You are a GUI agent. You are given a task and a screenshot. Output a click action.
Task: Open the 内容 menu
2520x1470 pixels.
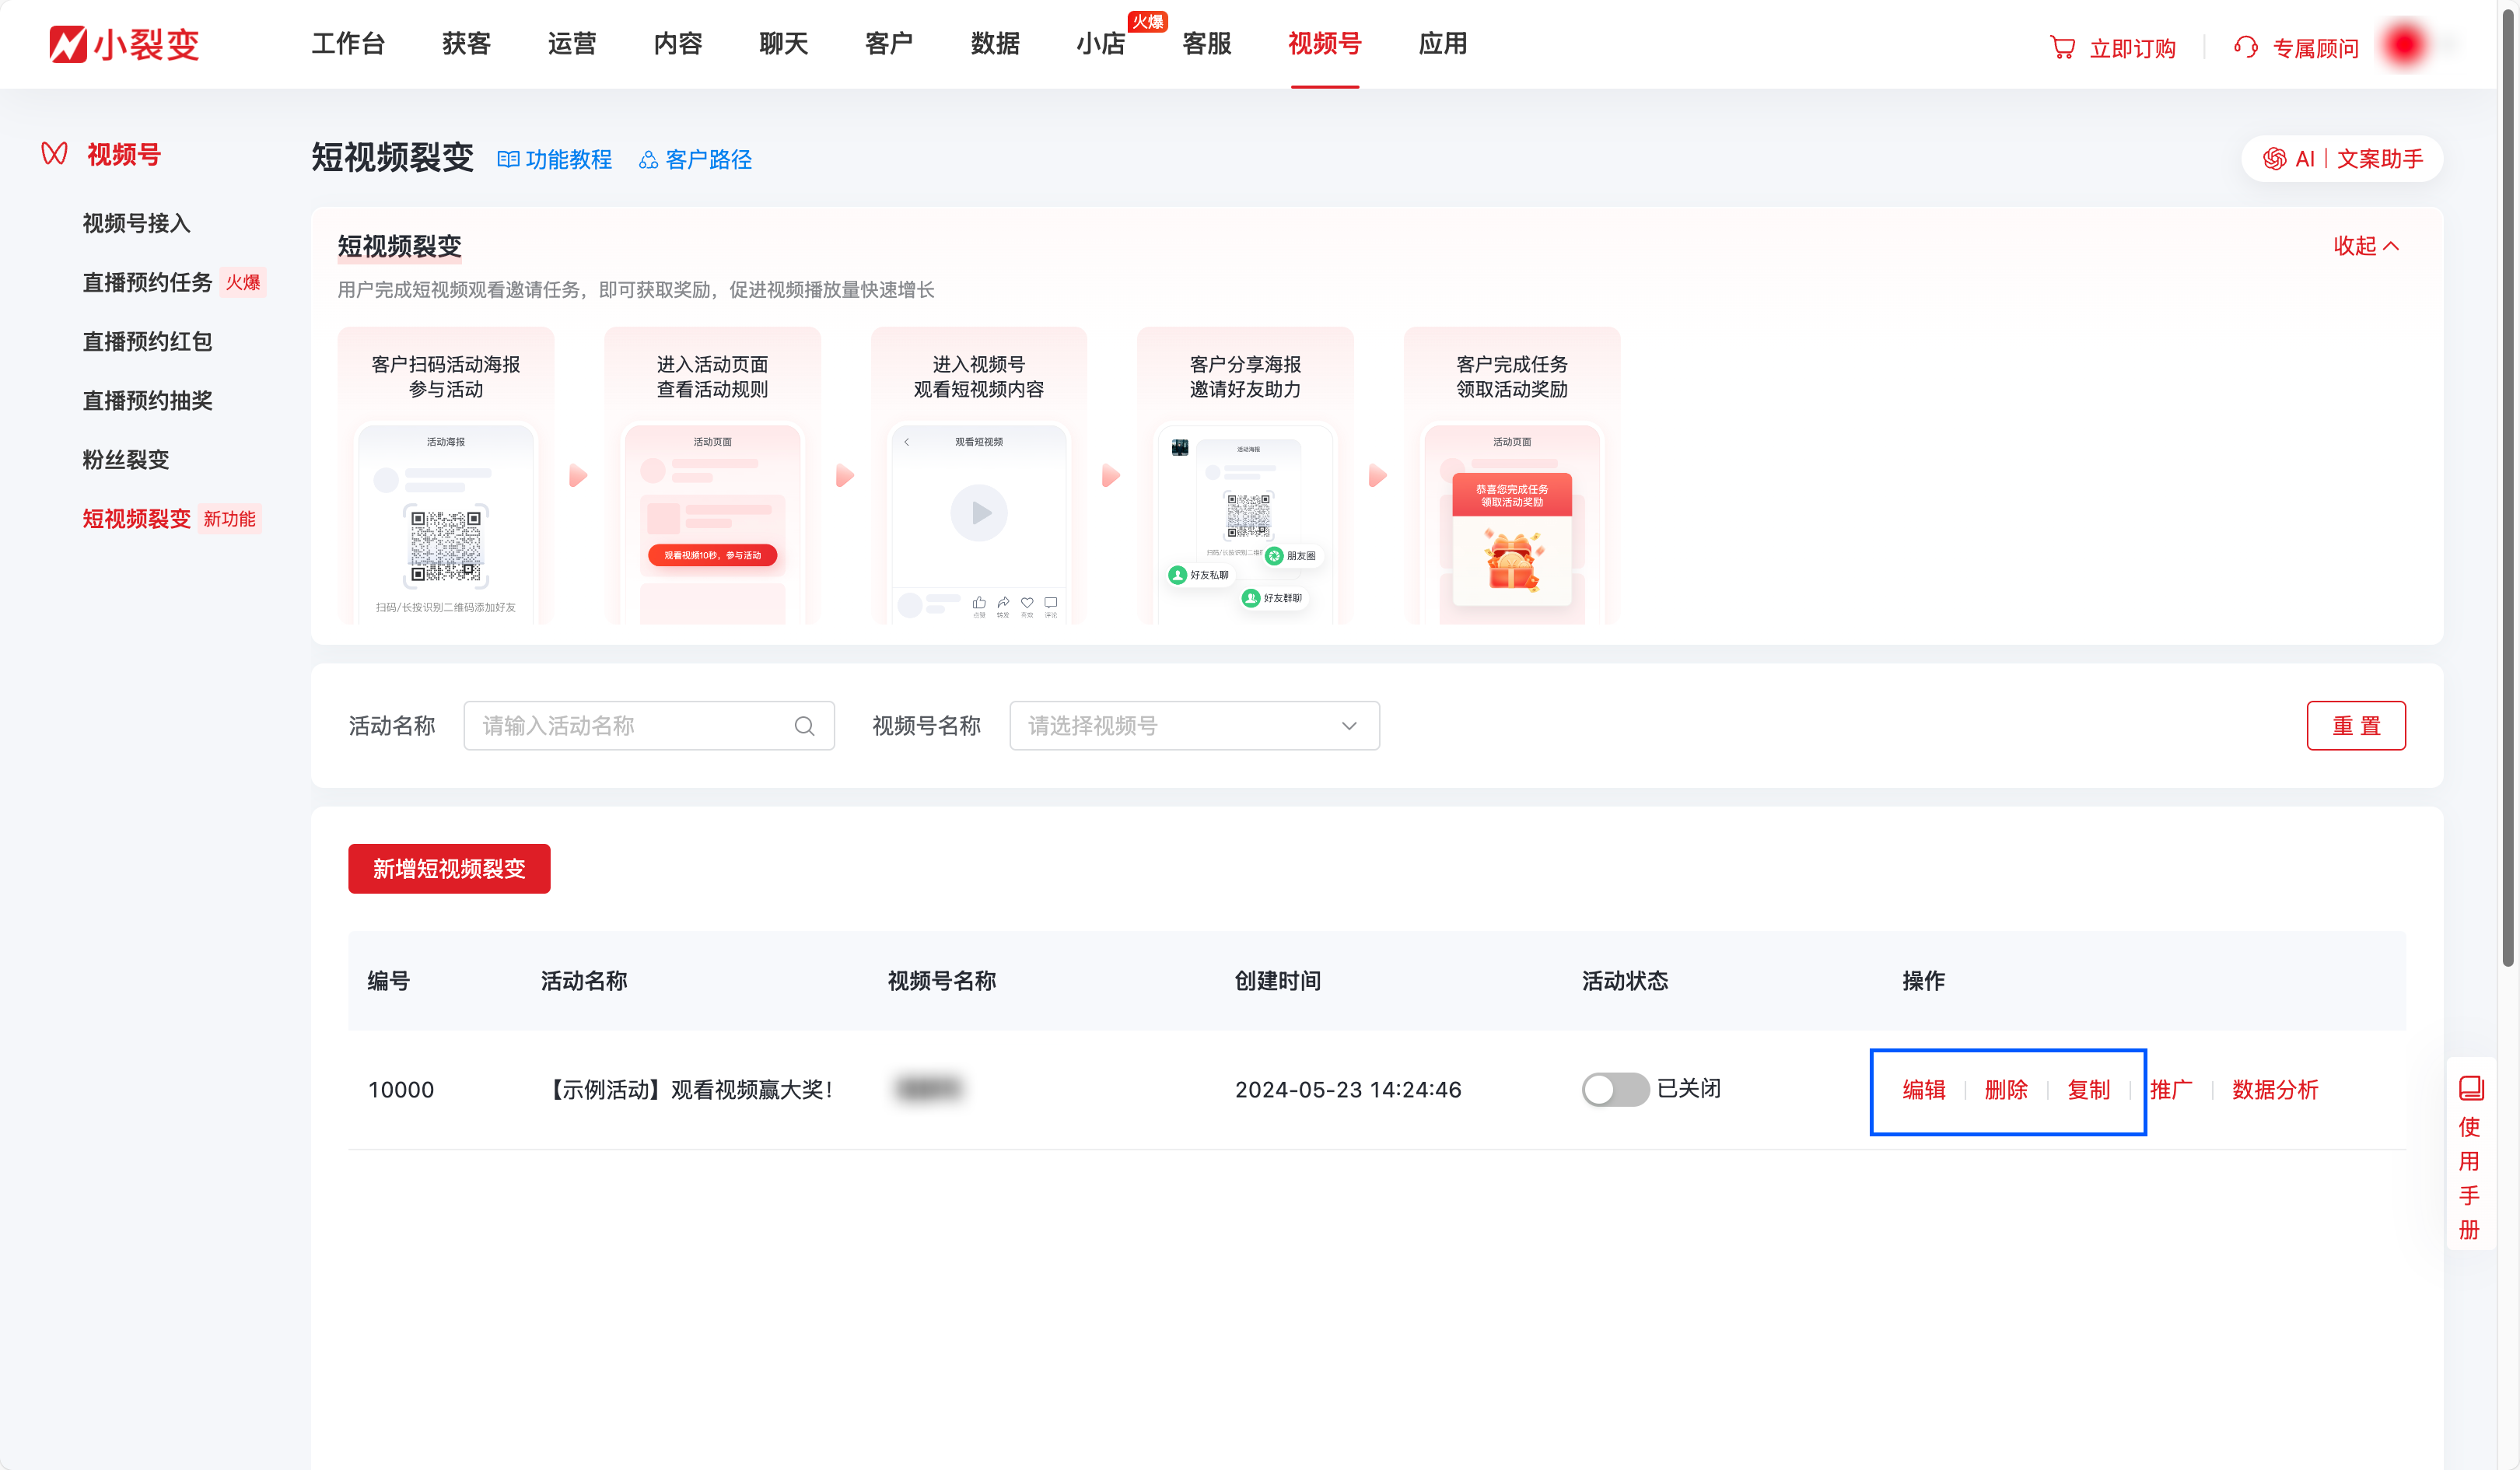point(678,44)
